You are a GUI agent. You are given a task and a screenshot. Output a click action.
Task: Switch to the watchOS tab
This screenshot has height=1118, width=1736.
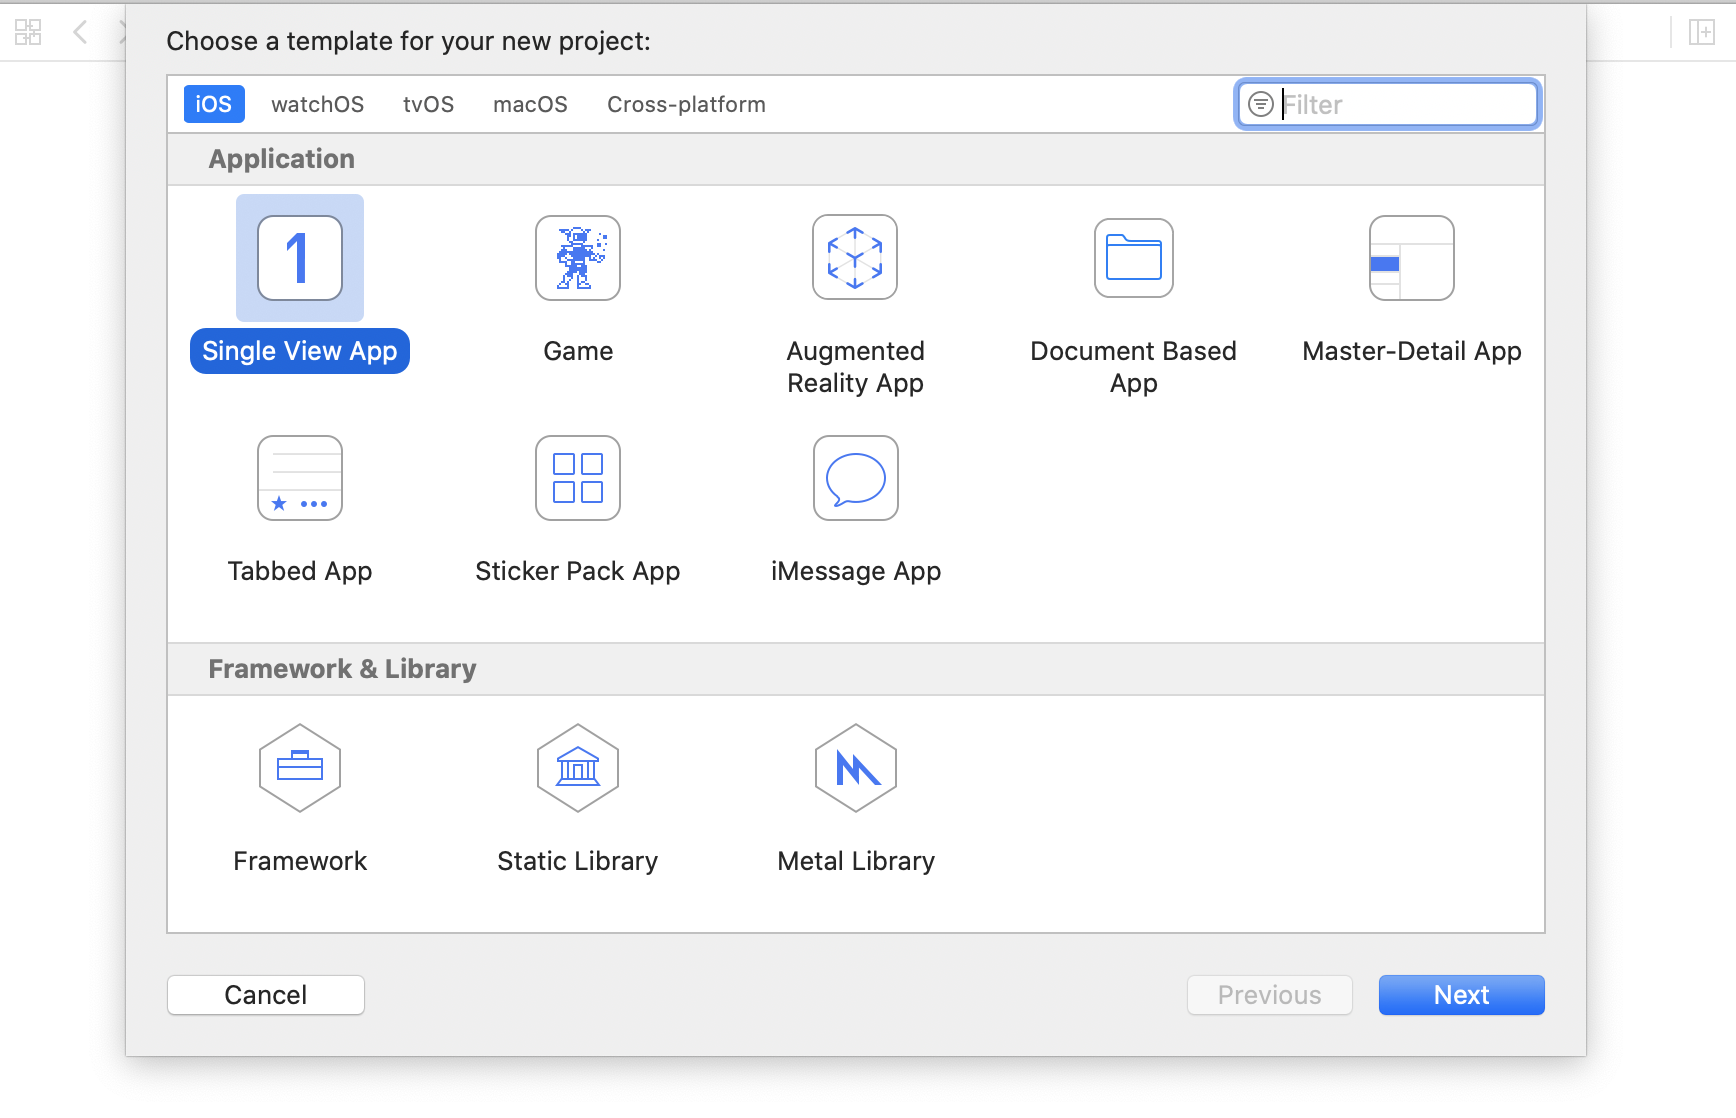[317, 103]
